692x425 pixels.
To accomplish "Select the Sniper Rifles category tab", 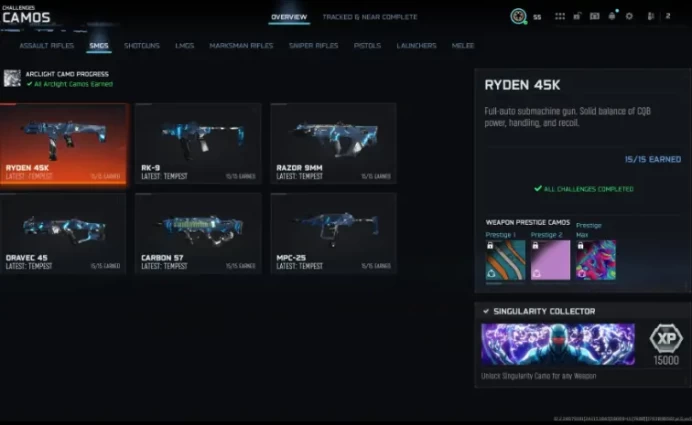I will click(x=313, y=45).
